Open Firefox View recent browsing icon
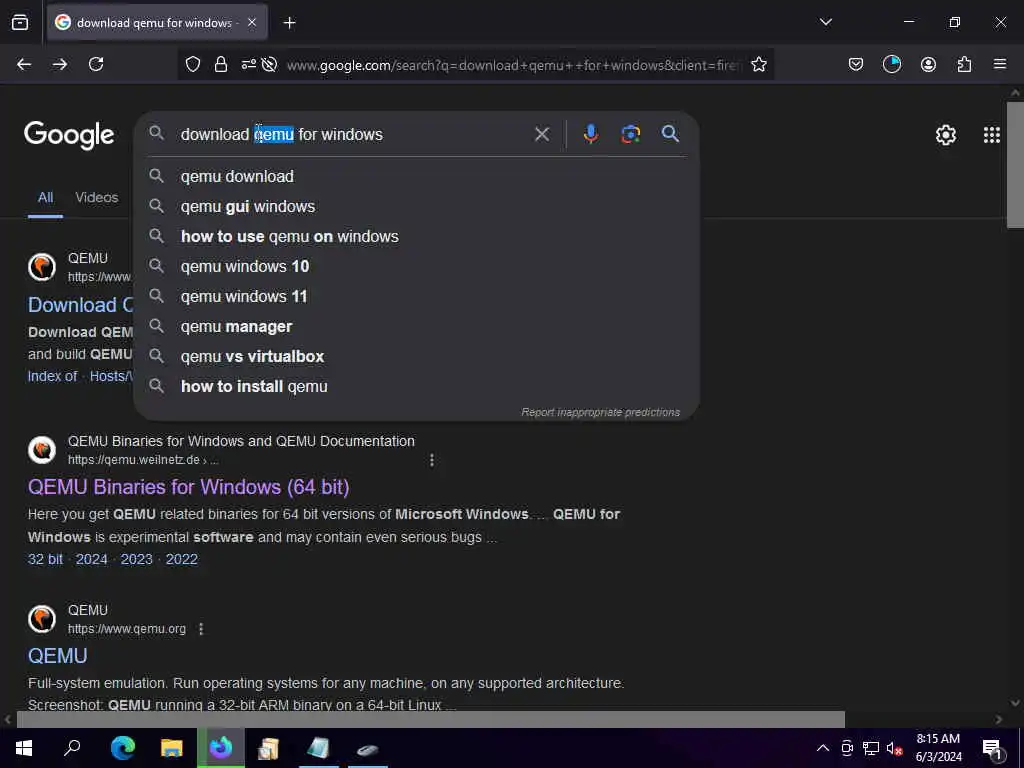This screenshot has height=768, width=1024. pos(20,23)
